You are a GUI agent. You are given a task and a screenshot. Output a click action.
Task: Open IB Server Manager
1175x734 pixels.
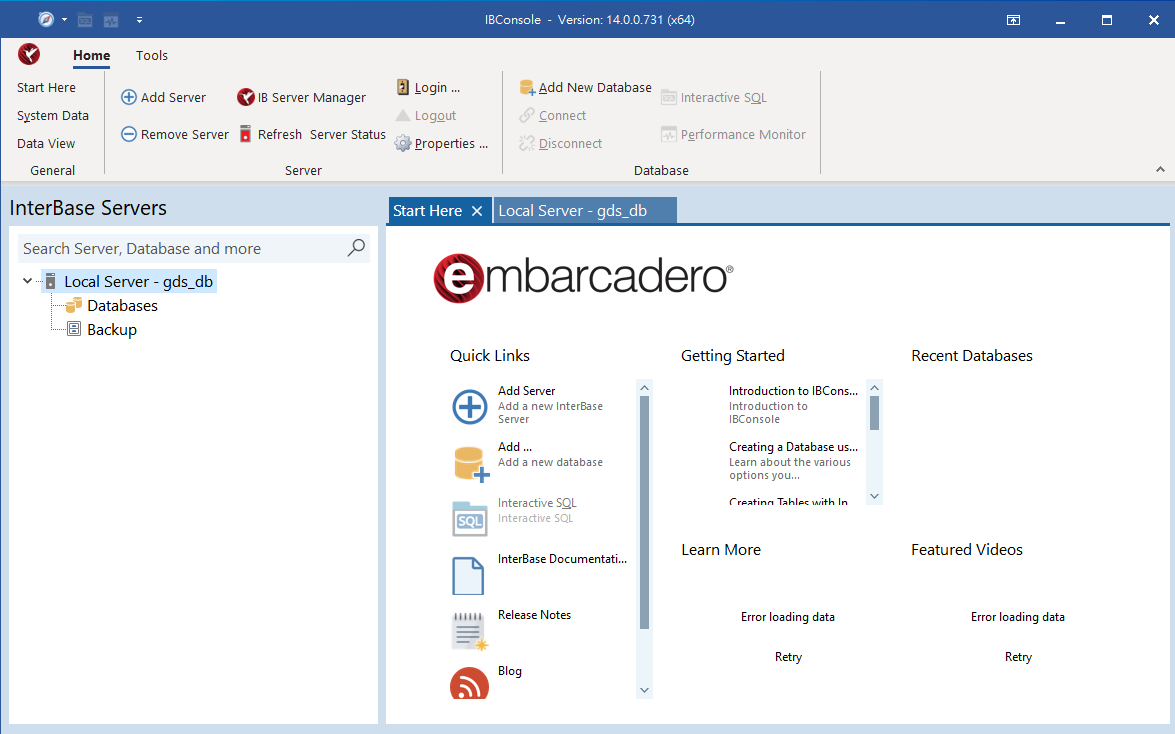pyautogui.click(x=301, y=97)
